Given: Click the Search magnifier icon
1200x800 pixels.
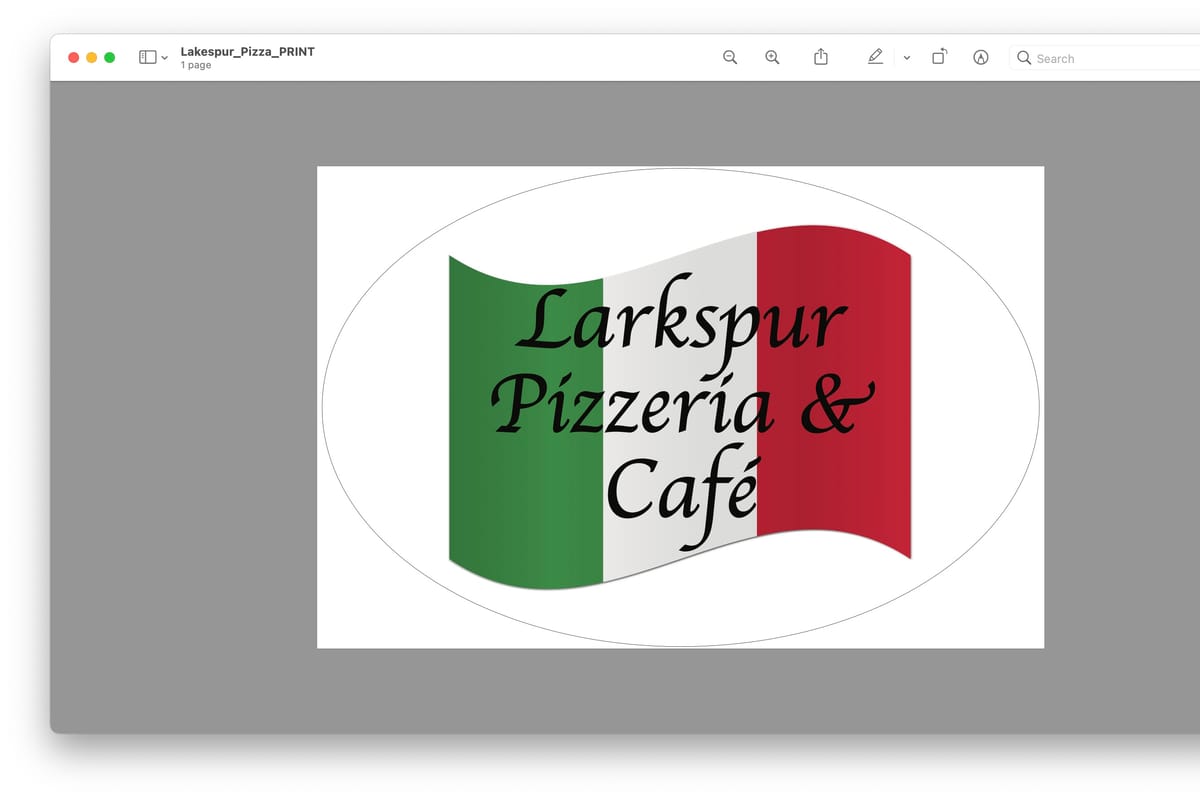Looking at the screenshot, I should point(1024,58).
